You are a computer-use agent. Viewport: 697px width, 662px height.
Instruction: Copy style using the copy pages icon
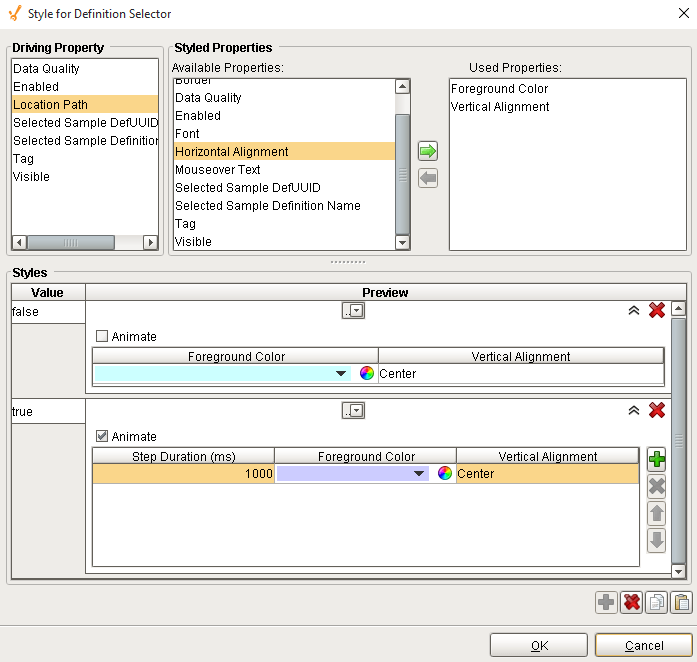657,603
